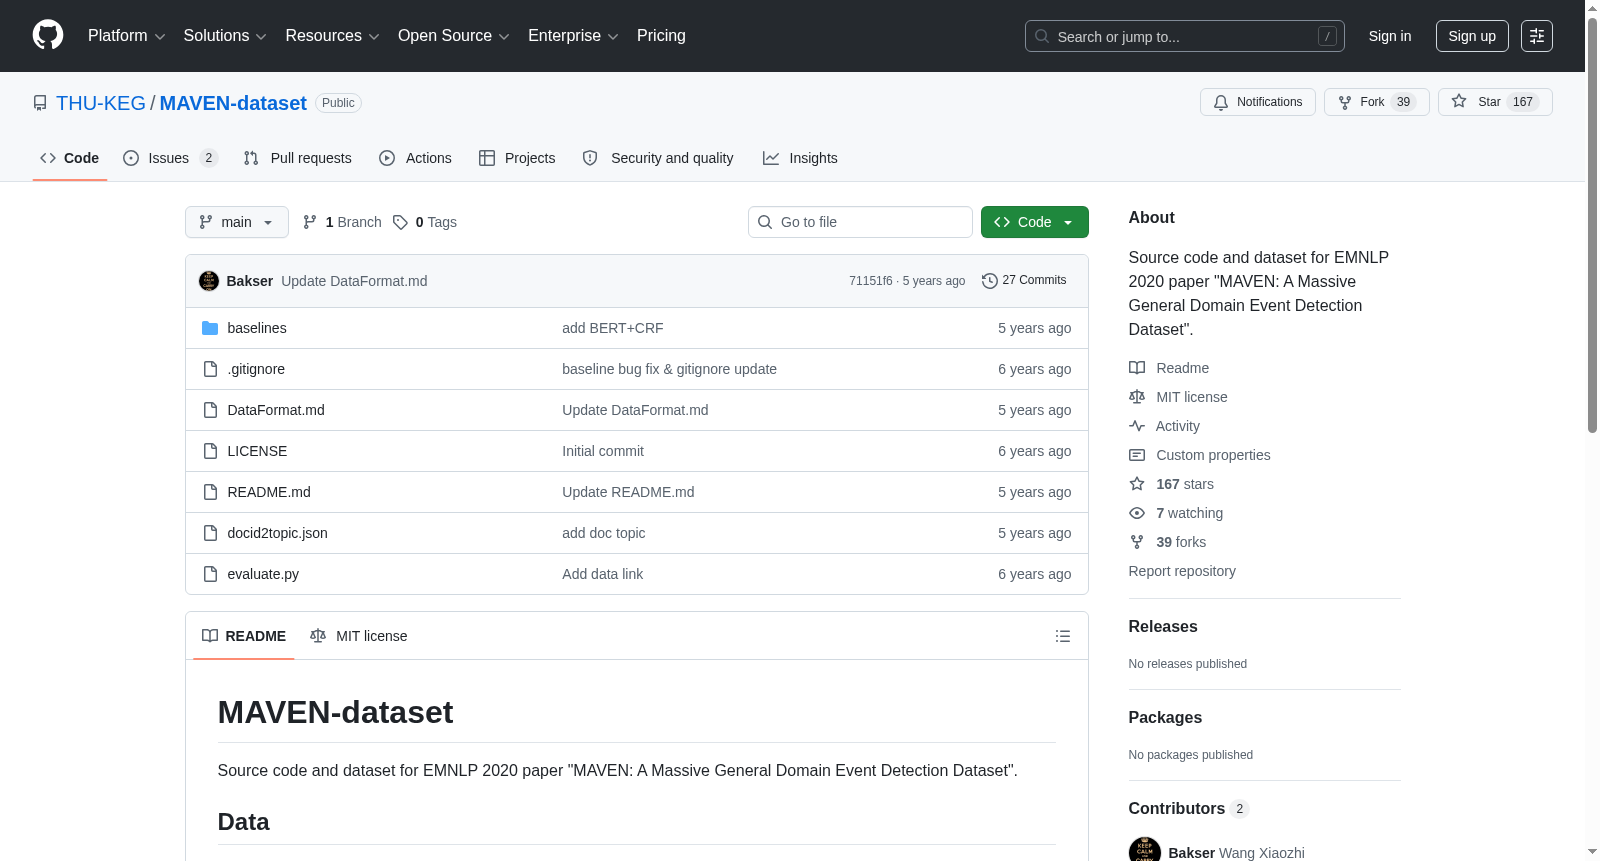Click the Go to file input field
Screen dimensions: 1600x861
click(860, 222)
